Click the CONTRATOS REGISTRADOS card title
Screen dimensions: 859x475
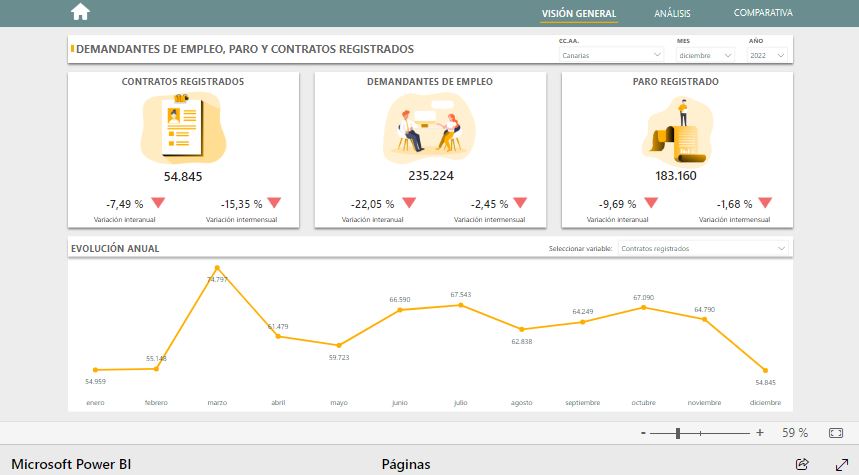click(x=183, y=82)
